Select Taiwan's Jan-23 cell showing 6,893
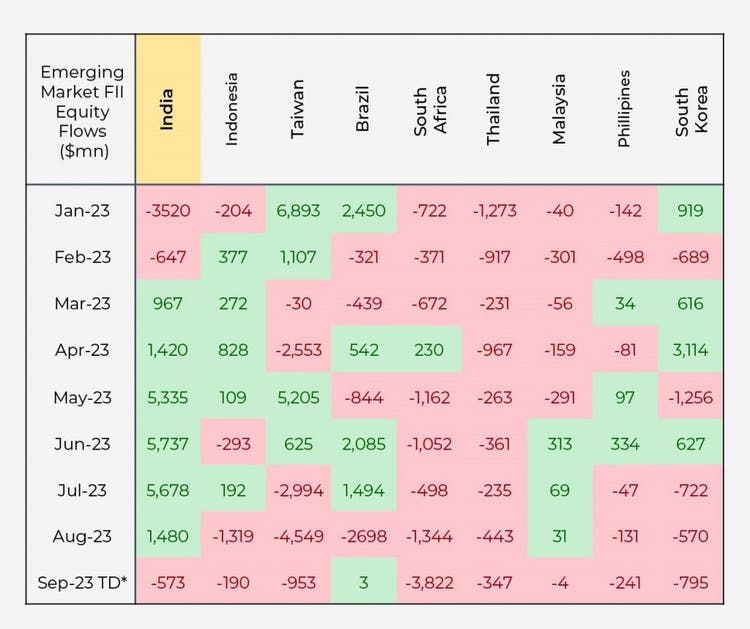This screenshot has width=750, height=629. click(297, 210)
